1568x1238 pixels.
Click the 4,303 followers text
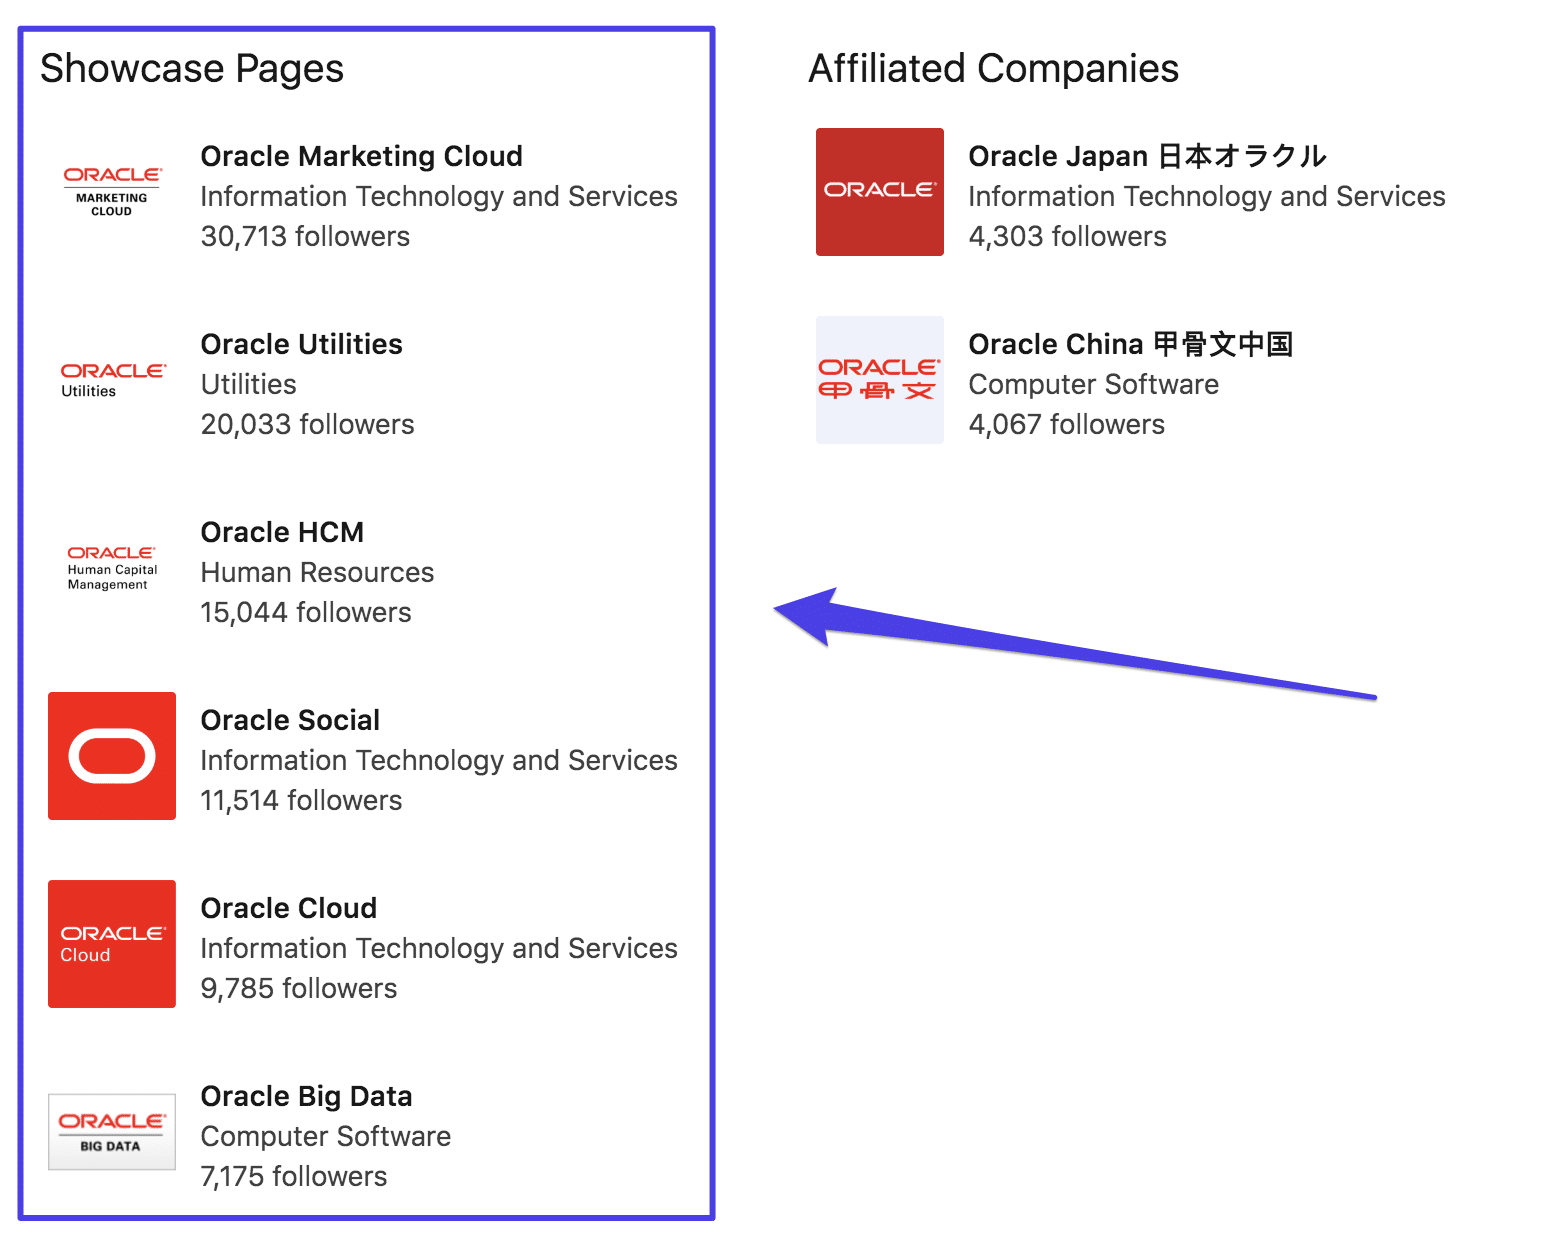(x=1067, y=236)
